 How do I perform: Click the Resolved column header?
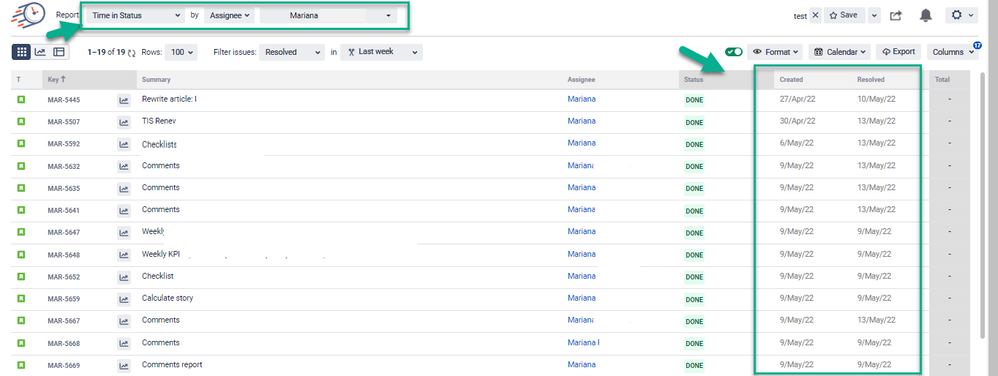pyautogui.click(x=870, y=80)
